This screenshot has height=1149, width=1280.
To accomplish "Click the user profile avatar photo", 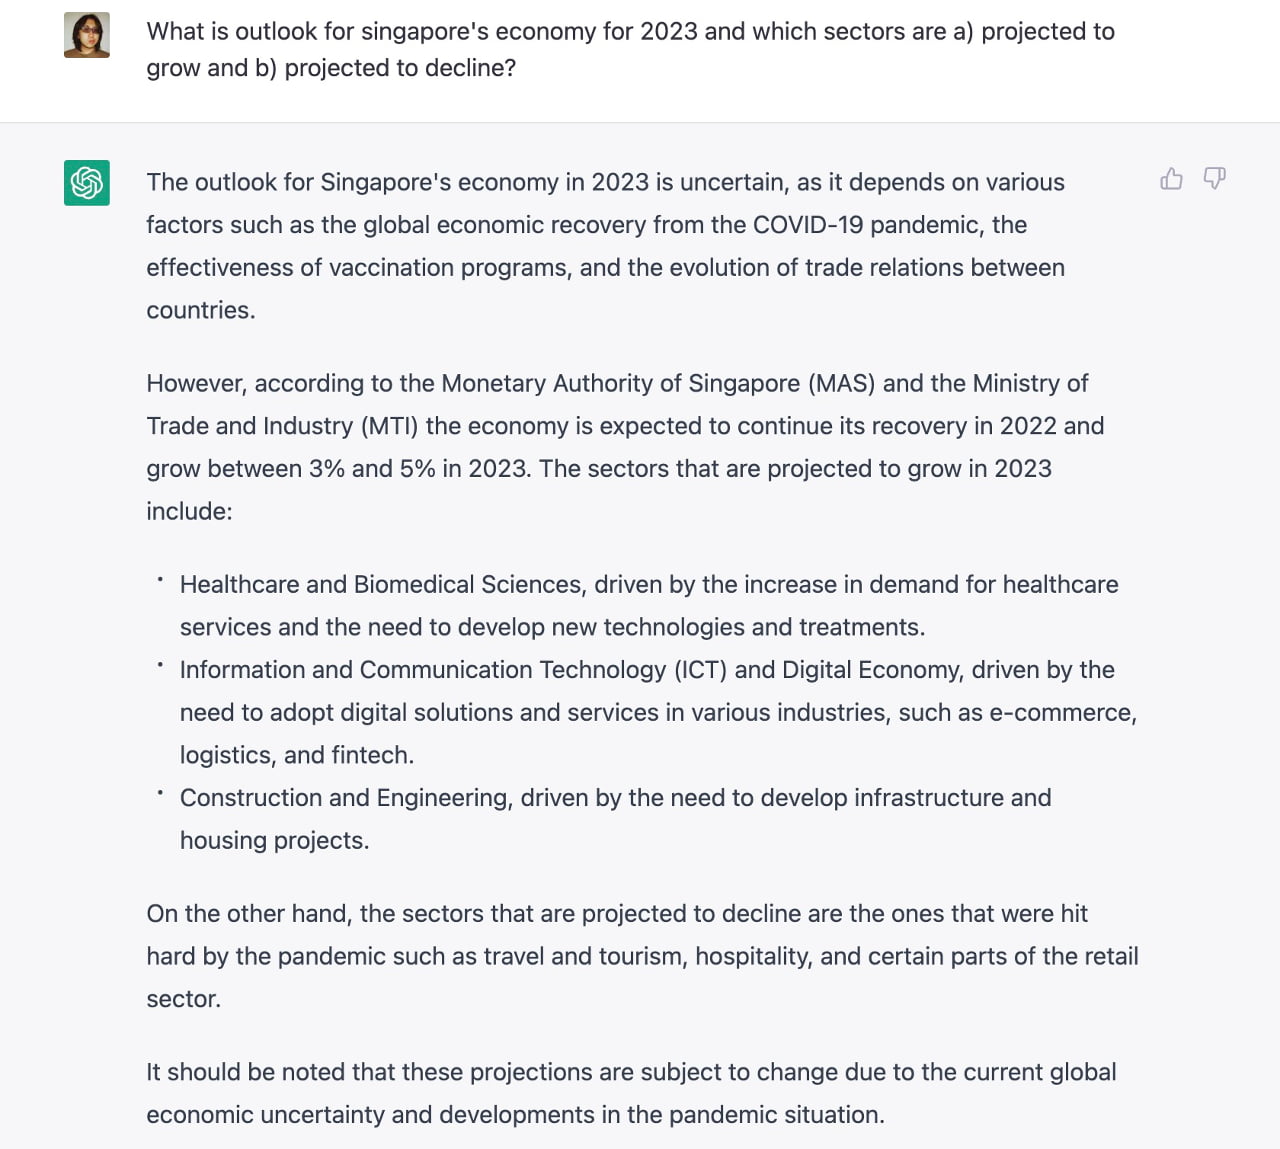I will (x=87, y=35).
